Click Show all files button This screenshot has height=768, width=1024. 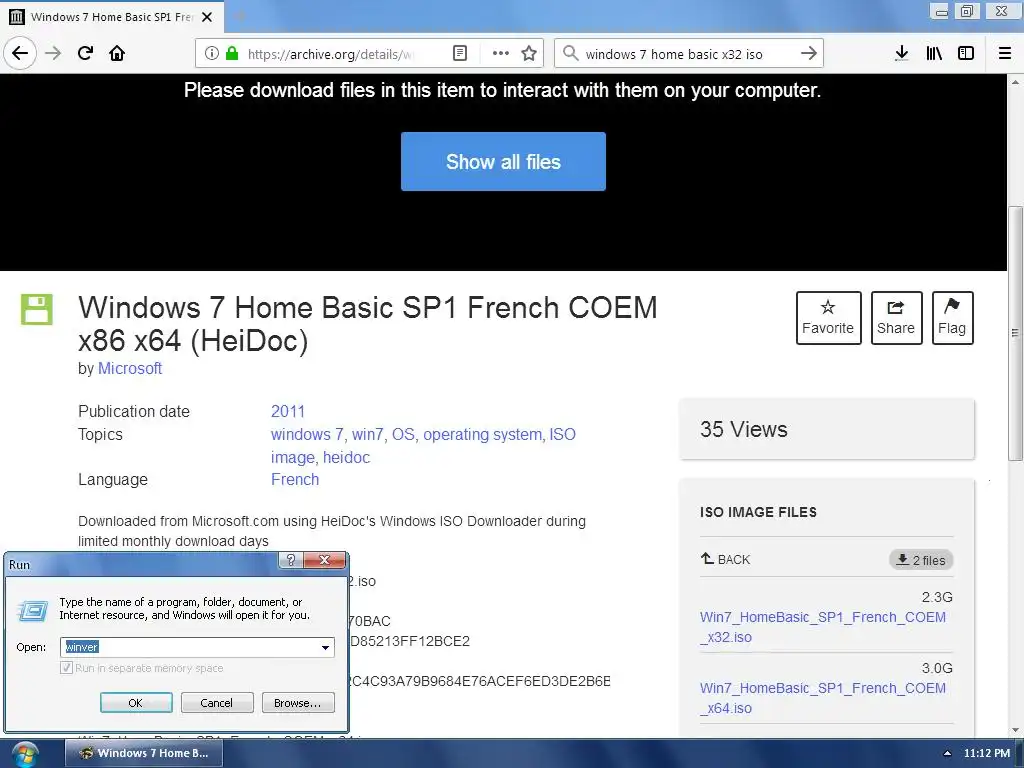coord(503,161)
